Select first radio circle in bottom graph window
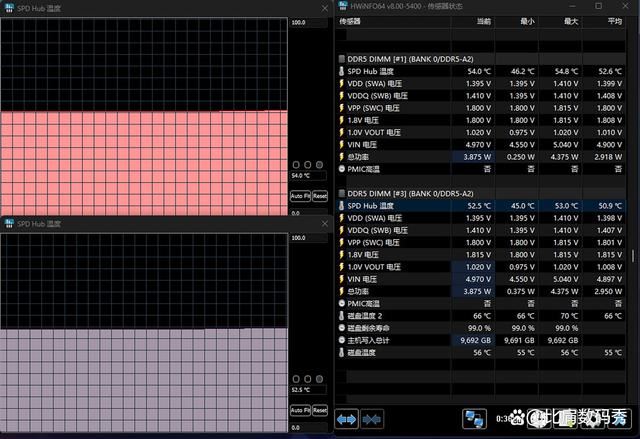The width and height of the screenshot is (640, 439). [x=295, y=380]
